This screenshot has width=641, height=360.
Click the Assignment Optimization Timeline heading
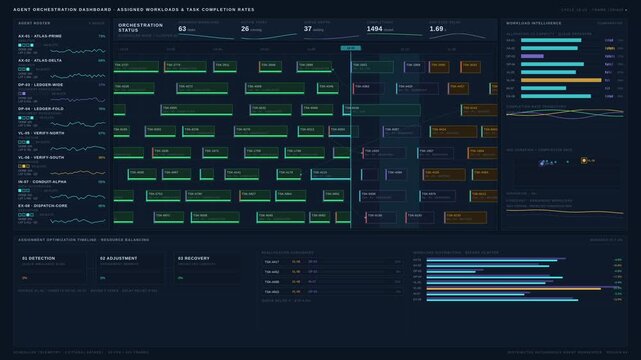click(83, 240)
